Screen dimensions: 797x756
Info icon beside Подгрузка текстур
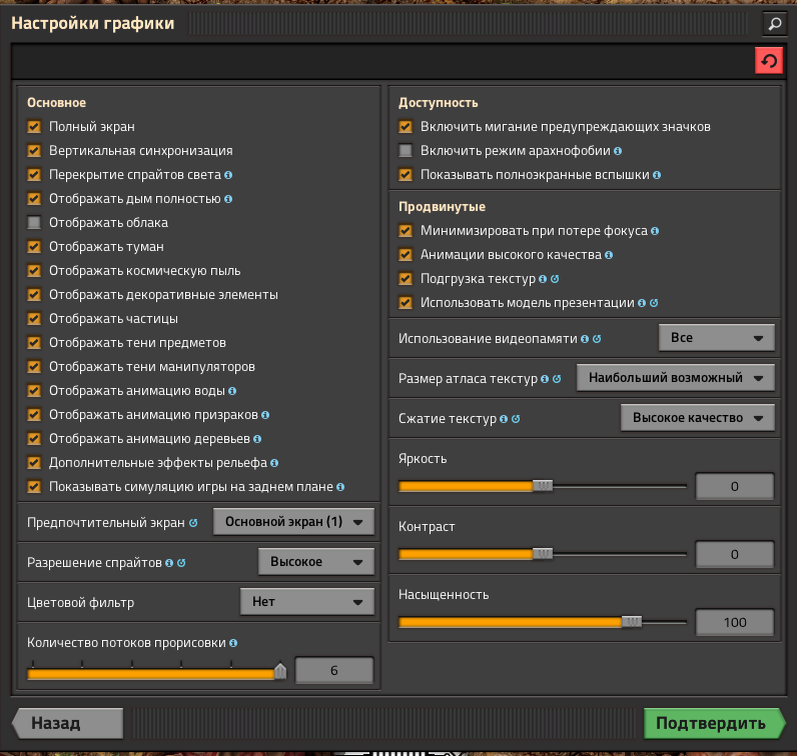click(x=543, y=279)
